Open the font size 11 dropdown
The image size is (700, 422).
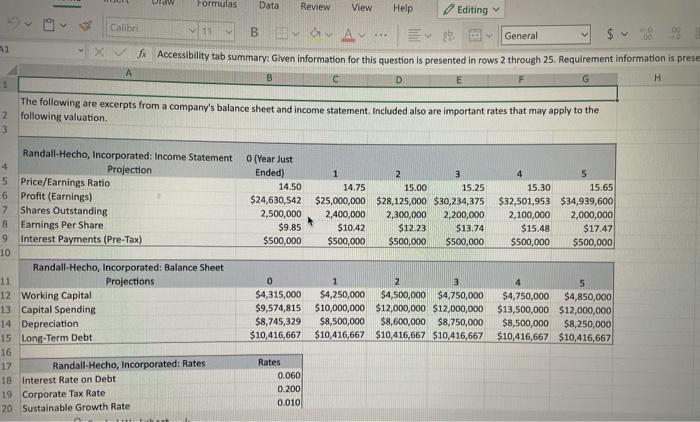[x=229, y=32]
